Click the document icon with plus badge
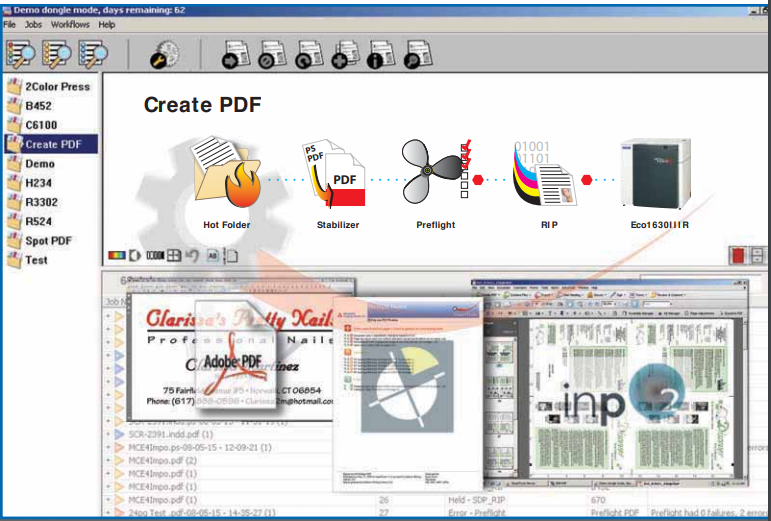Viewport: 771px width, 521px height. (346, 54)
